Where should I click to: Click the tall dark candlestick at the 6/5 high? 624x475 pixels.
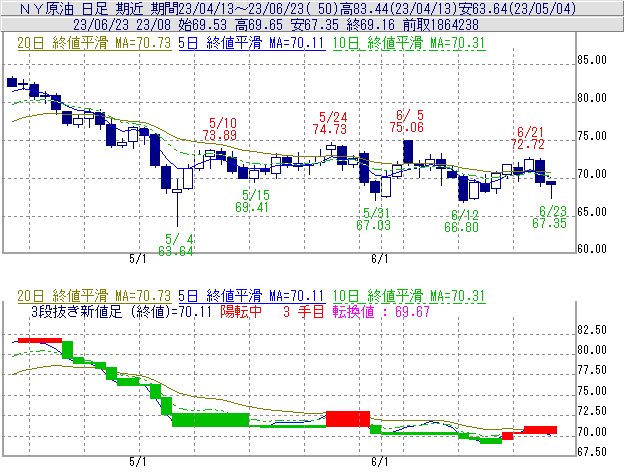click(x=408, y=152)
